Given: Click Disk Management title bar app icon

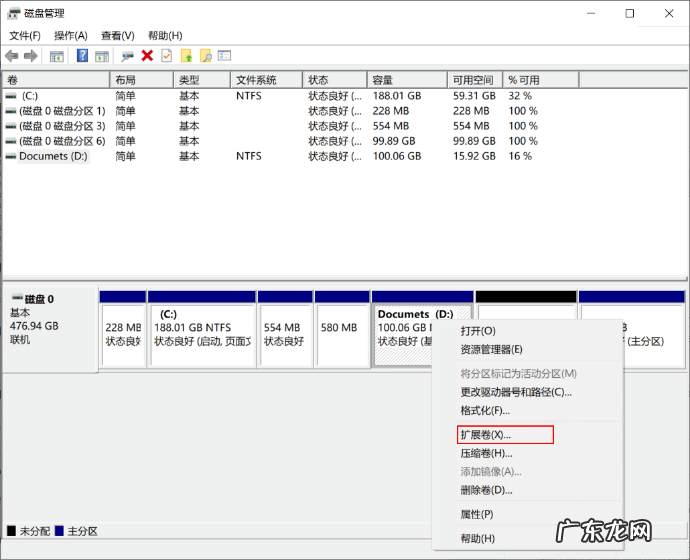Looking at the screenshot, I should [14, 14].
